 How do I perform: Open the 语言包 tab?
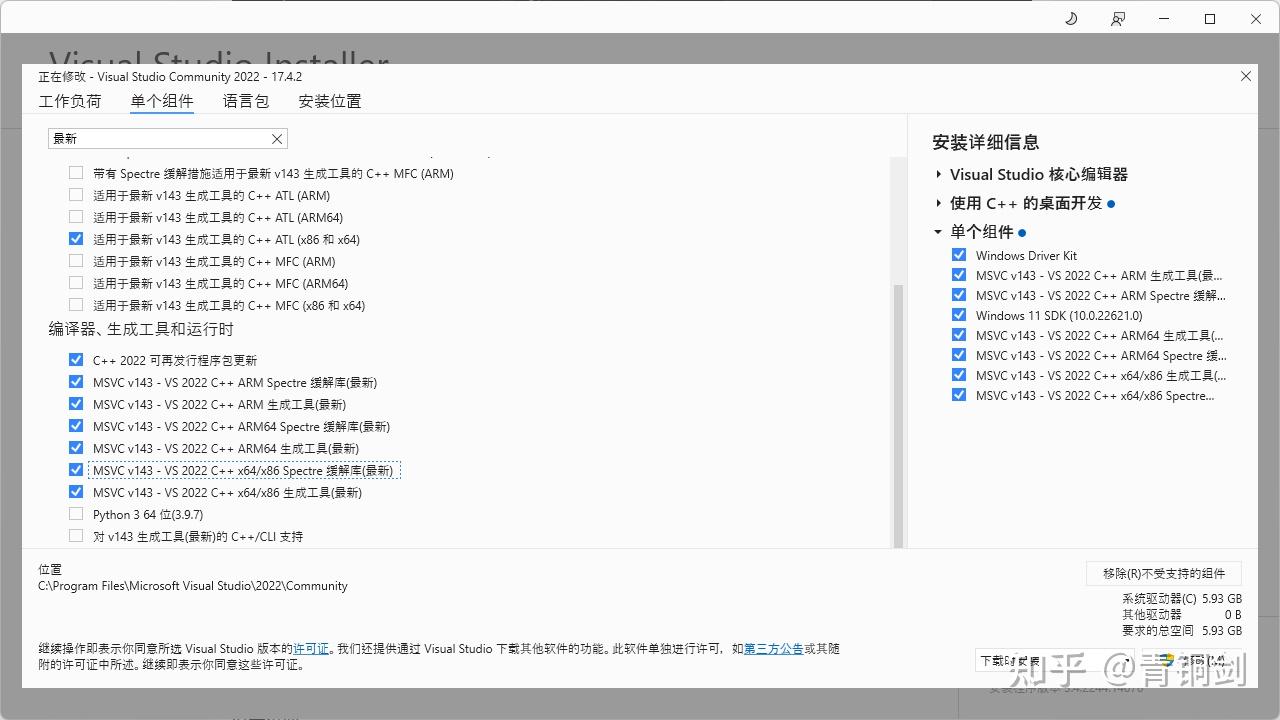(245, 100)
